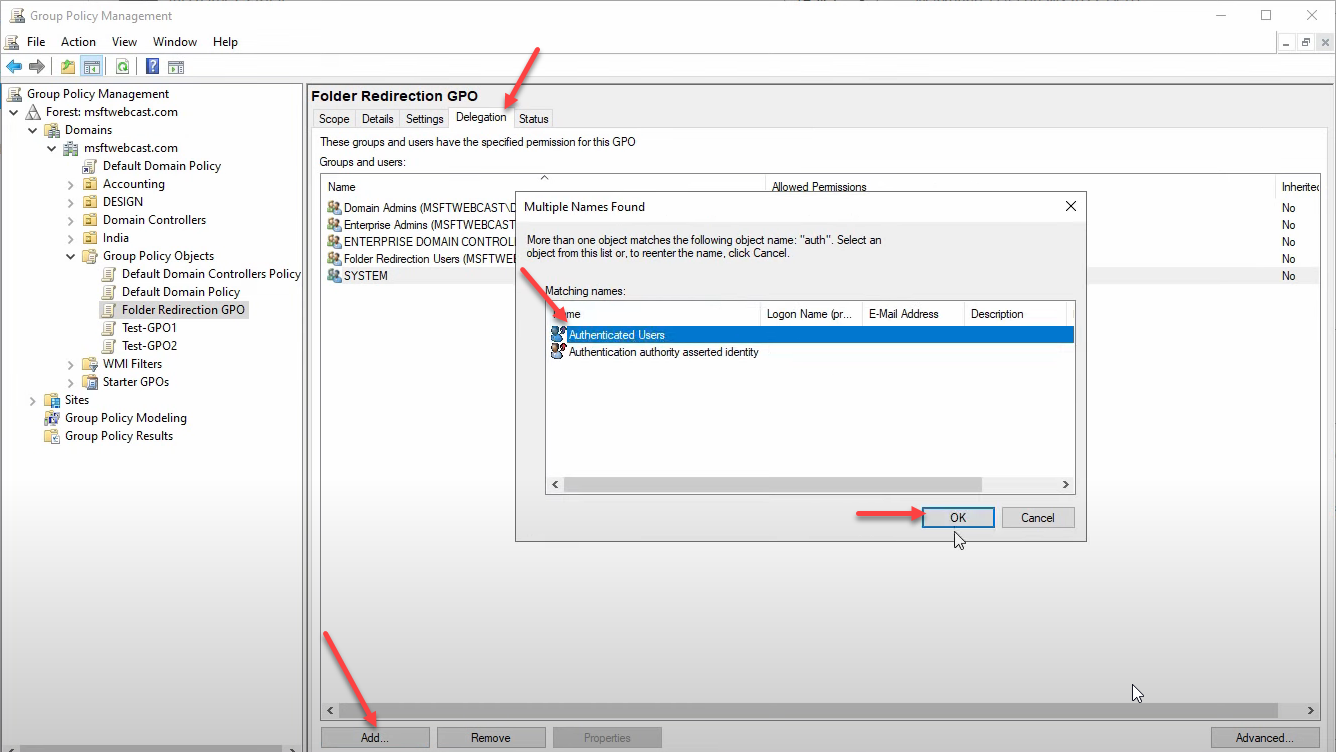Switch to the Scope tab
The height and width of the screenshot is (752, 1336).
click(334, 119)
